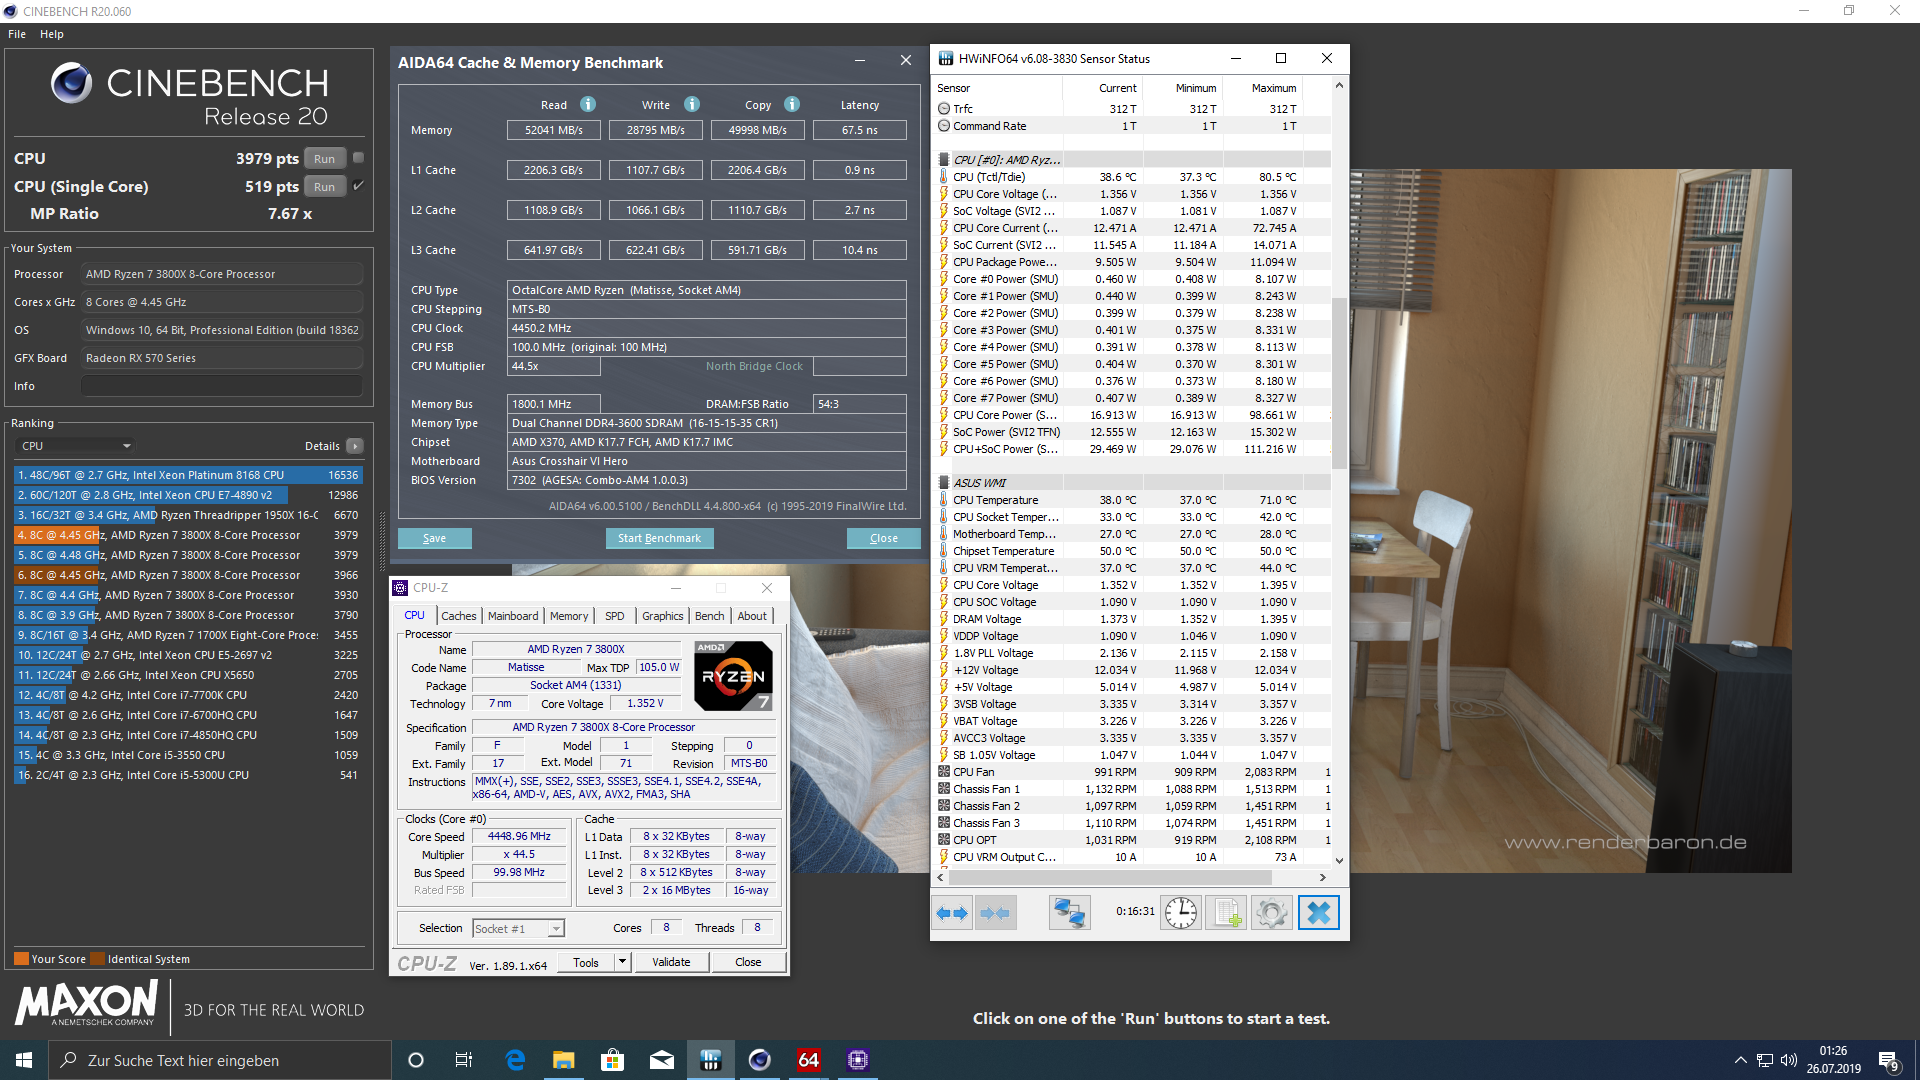Click the HWiNFO log-file spreadsheet icon
The image size is (1920, 1080).
pyautogui.click(x=1227, y=913)
